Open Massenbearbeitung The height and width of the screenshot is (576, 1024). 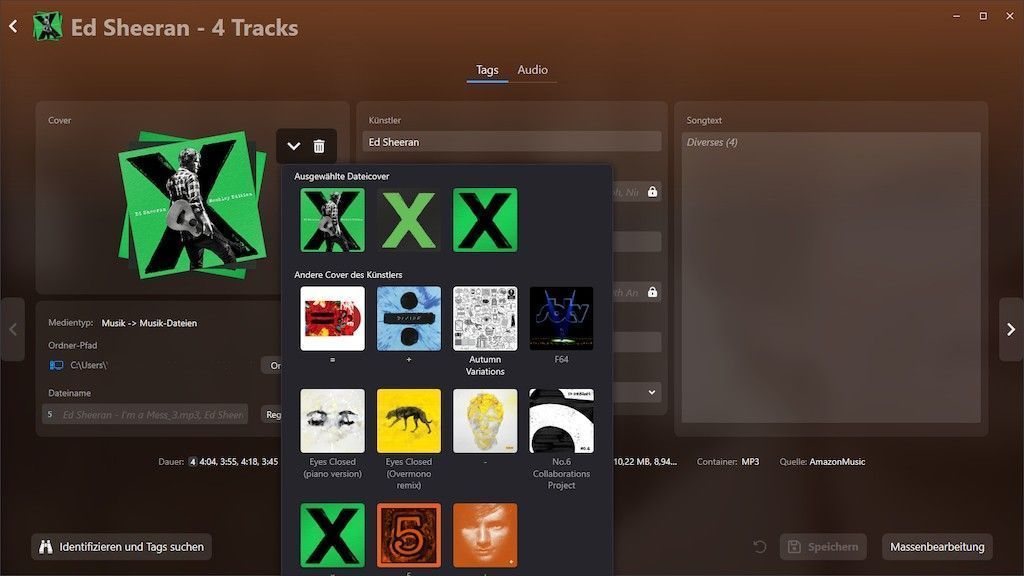coord(937,547)
